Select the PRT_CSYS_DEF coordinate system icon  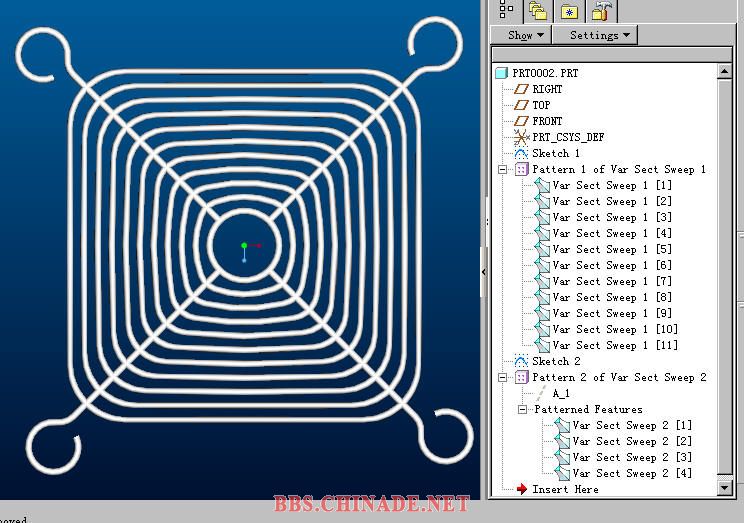point(520,137)
